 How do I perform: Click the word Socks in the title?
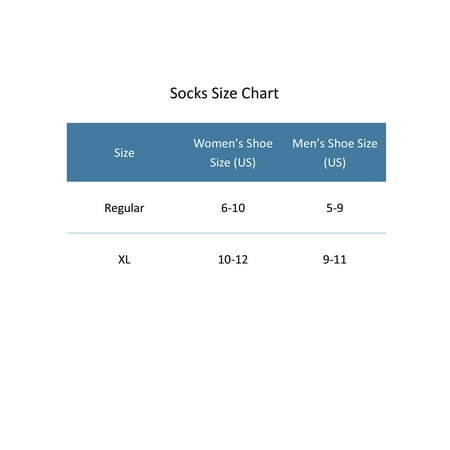click(188, 93)
